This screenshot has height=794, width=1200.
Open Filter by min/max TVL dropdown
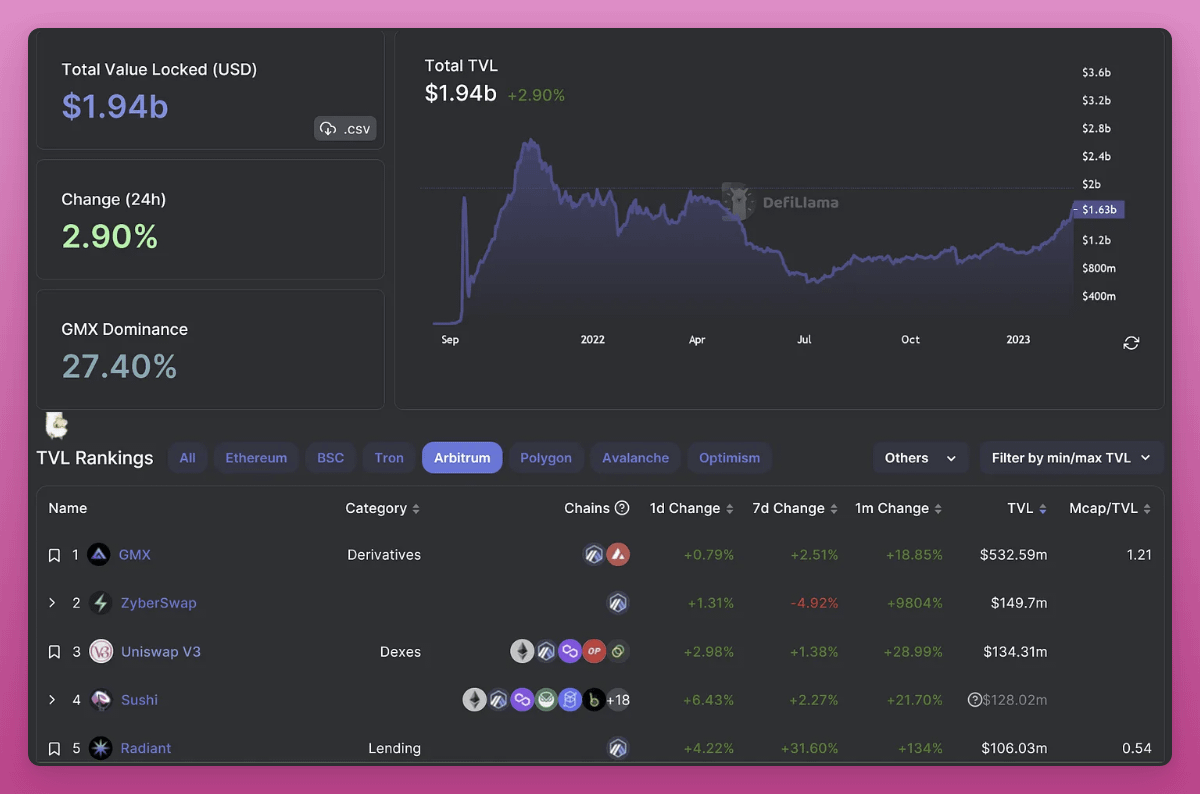1071,458
